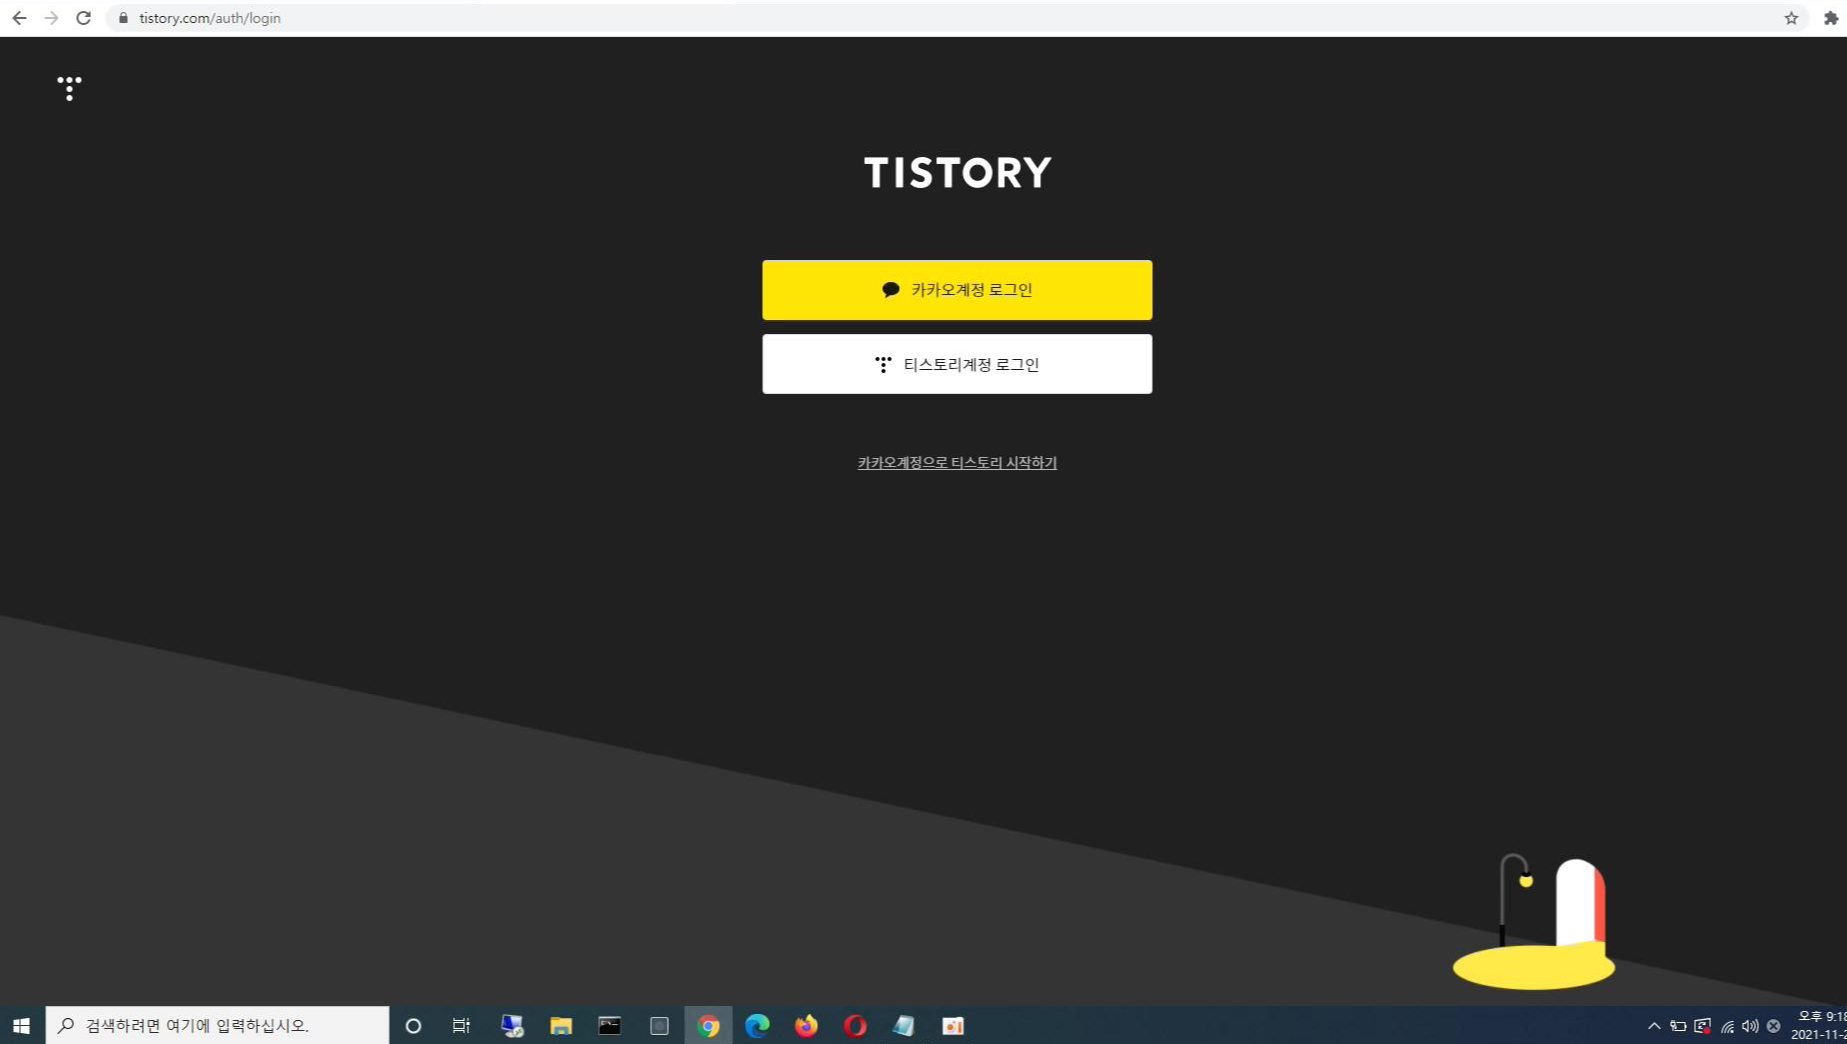1847x1044 pixels.
Task: Click the security alert tray icon
Action: [1702, 1025]
